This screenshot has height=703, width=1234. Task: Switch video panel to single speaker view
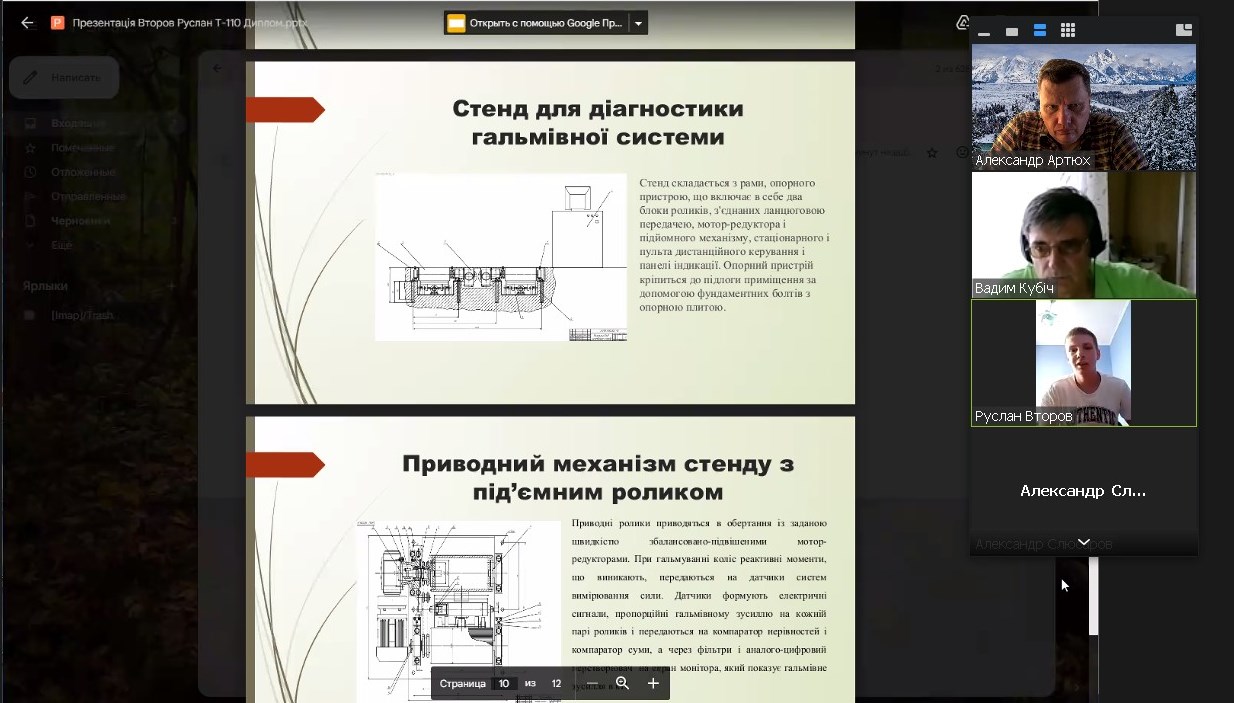coord(1012,32)
